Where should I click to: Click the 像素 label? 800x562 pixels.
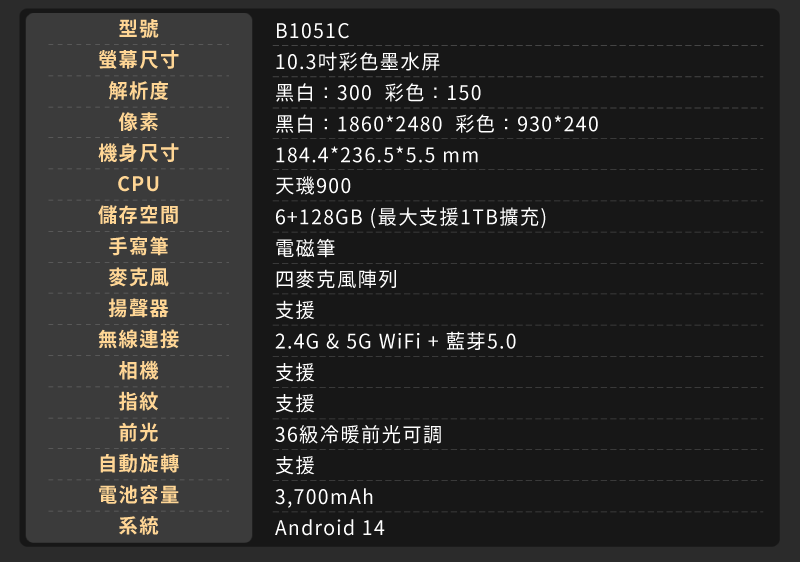pos(139,122)
